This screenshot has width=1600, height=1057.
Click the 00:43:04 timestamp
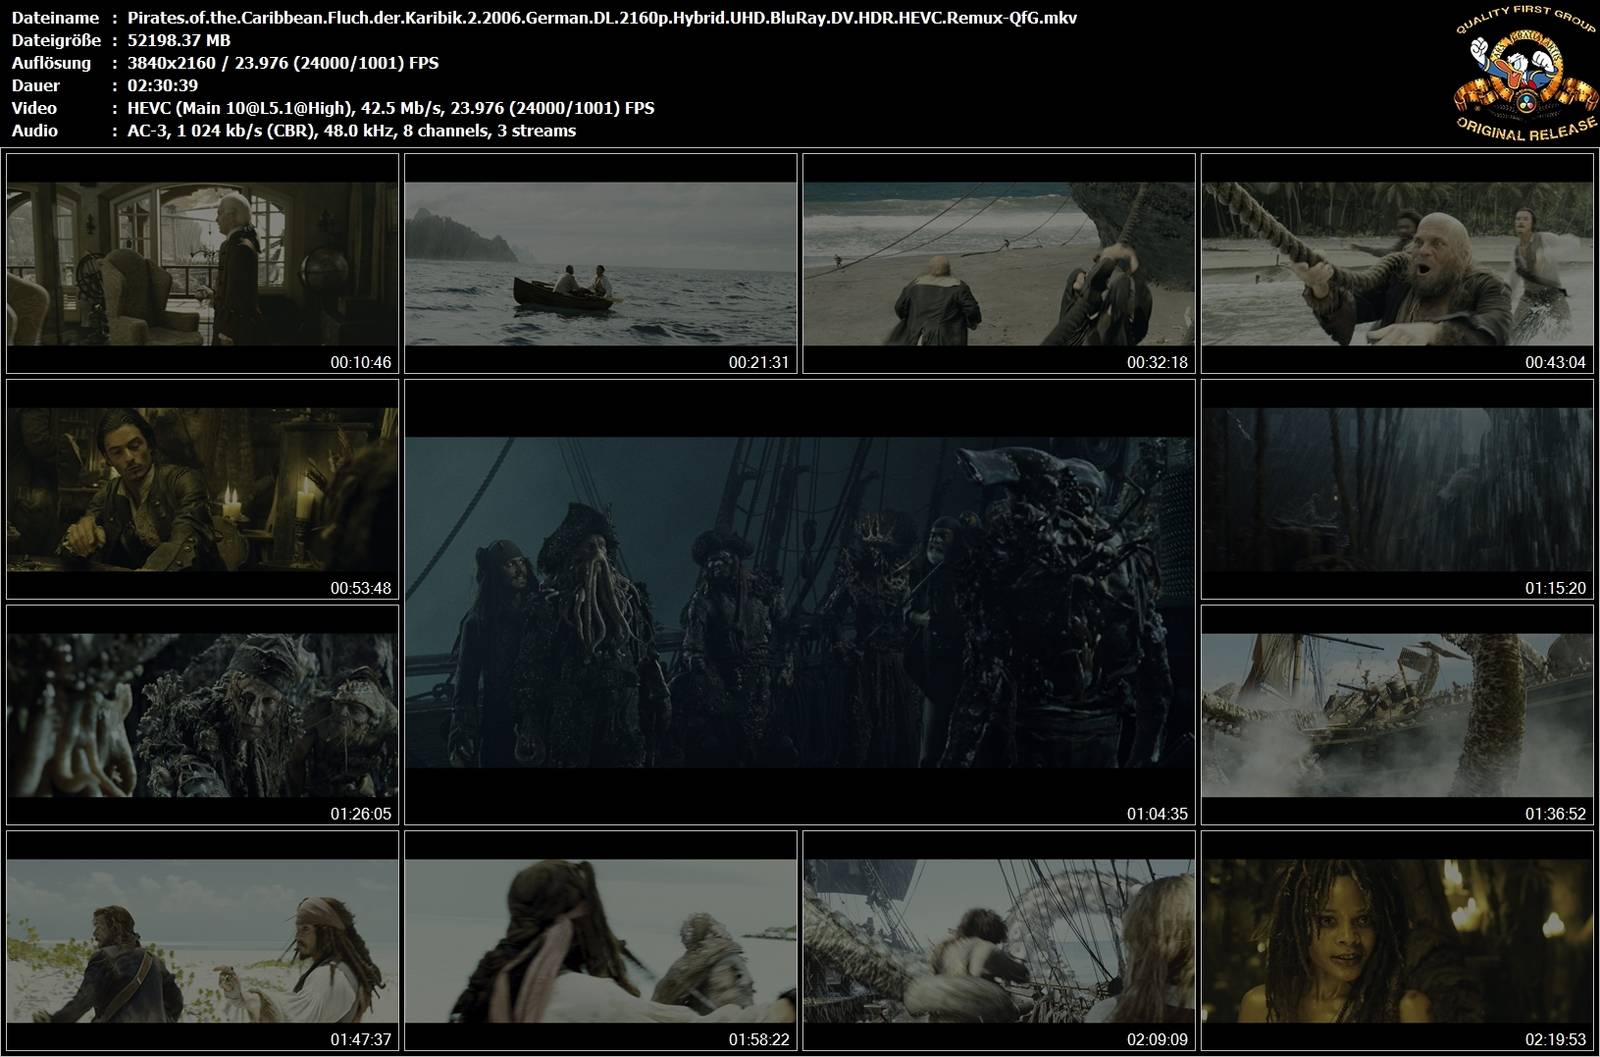pos(1555,363)
